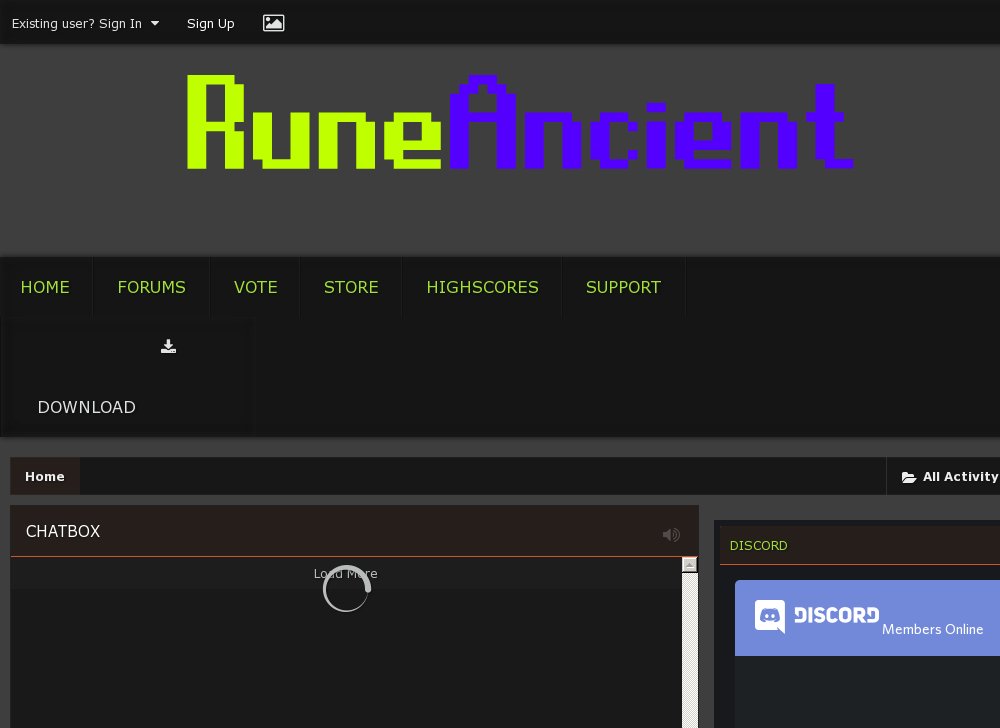
Task: Open the STORE menu entry
Action: coord(351,287)
